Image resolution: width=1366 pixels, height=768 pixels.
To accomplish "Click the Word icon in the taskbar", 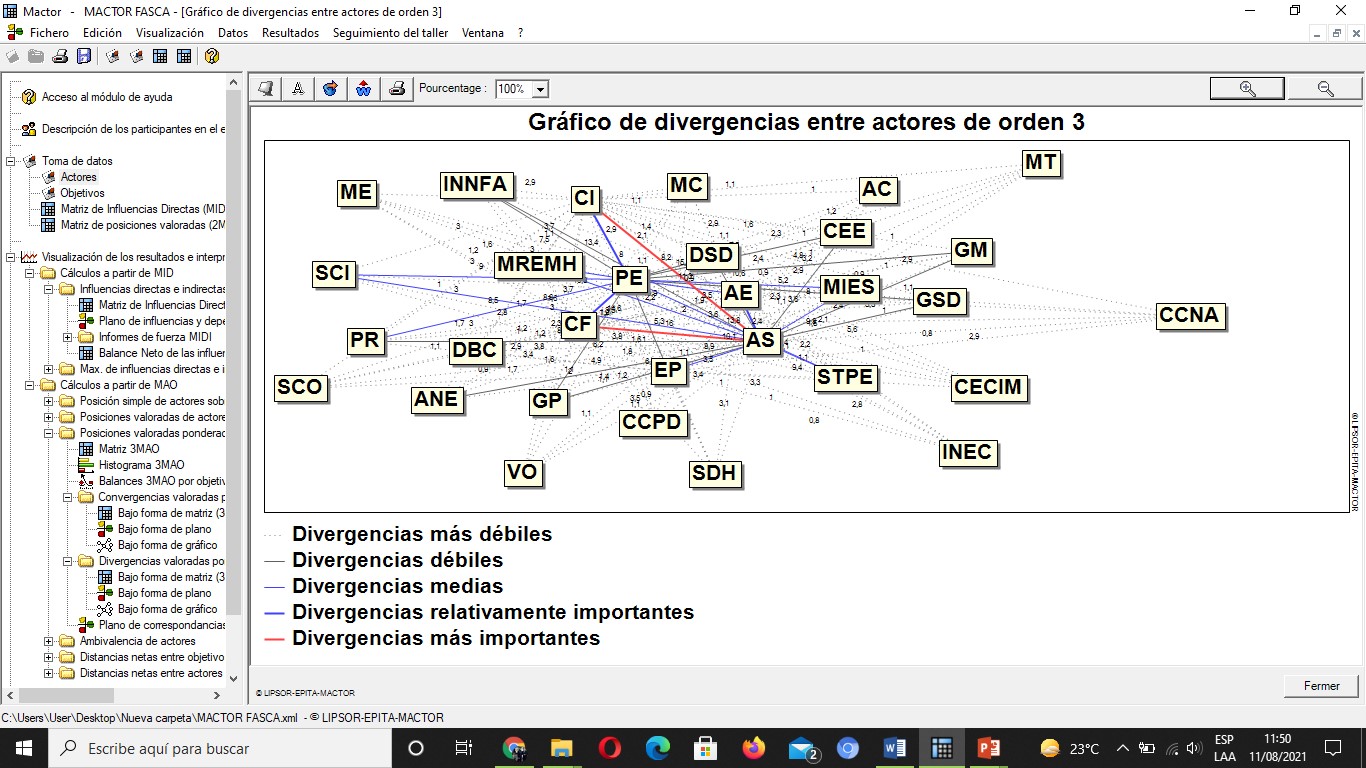I will click(x=894, y=748).
